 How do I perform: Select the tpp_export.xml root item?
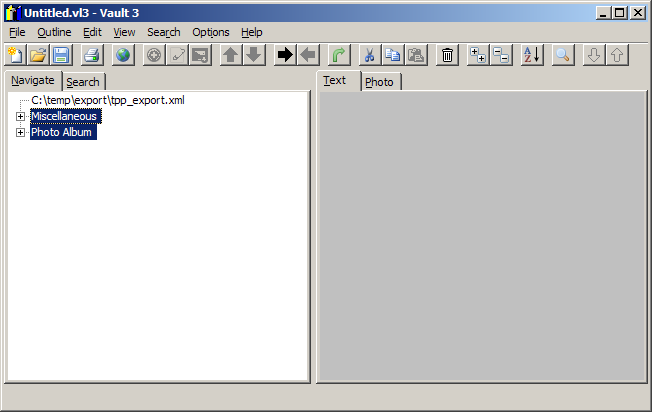tap(107, 101)
